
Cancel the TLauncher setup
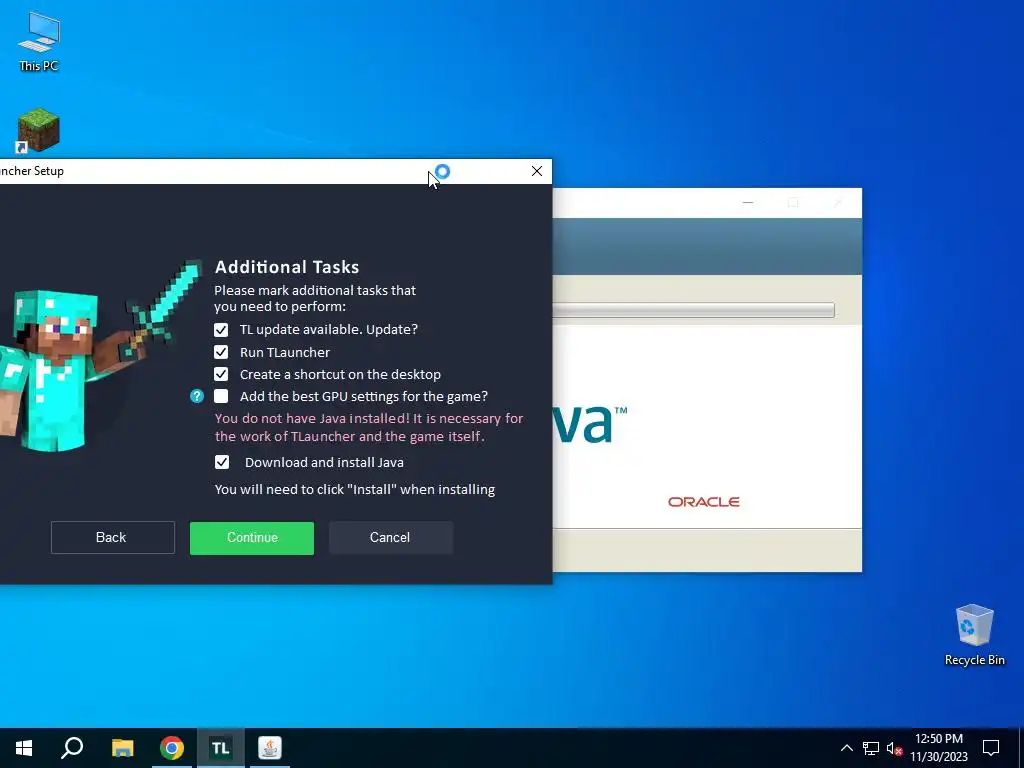391,537
